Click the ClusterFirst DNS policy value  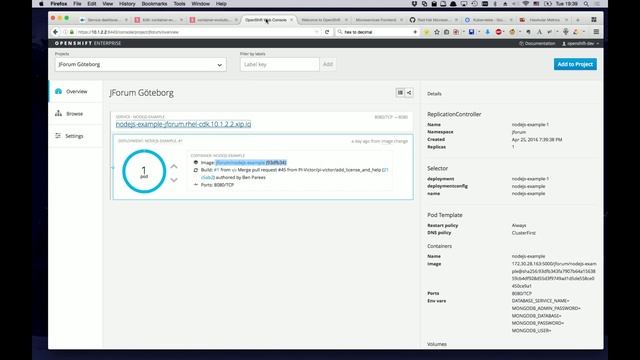(x=524, y=233)
